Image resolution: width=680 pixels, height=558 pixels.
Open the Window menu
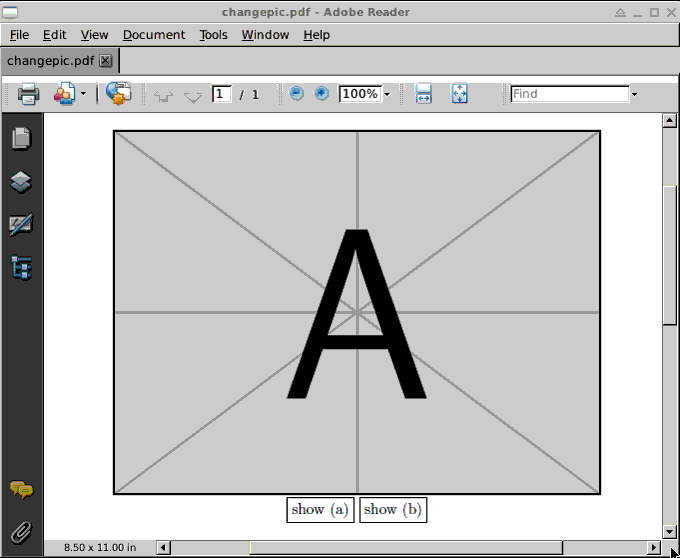click(x=265, y=35)
